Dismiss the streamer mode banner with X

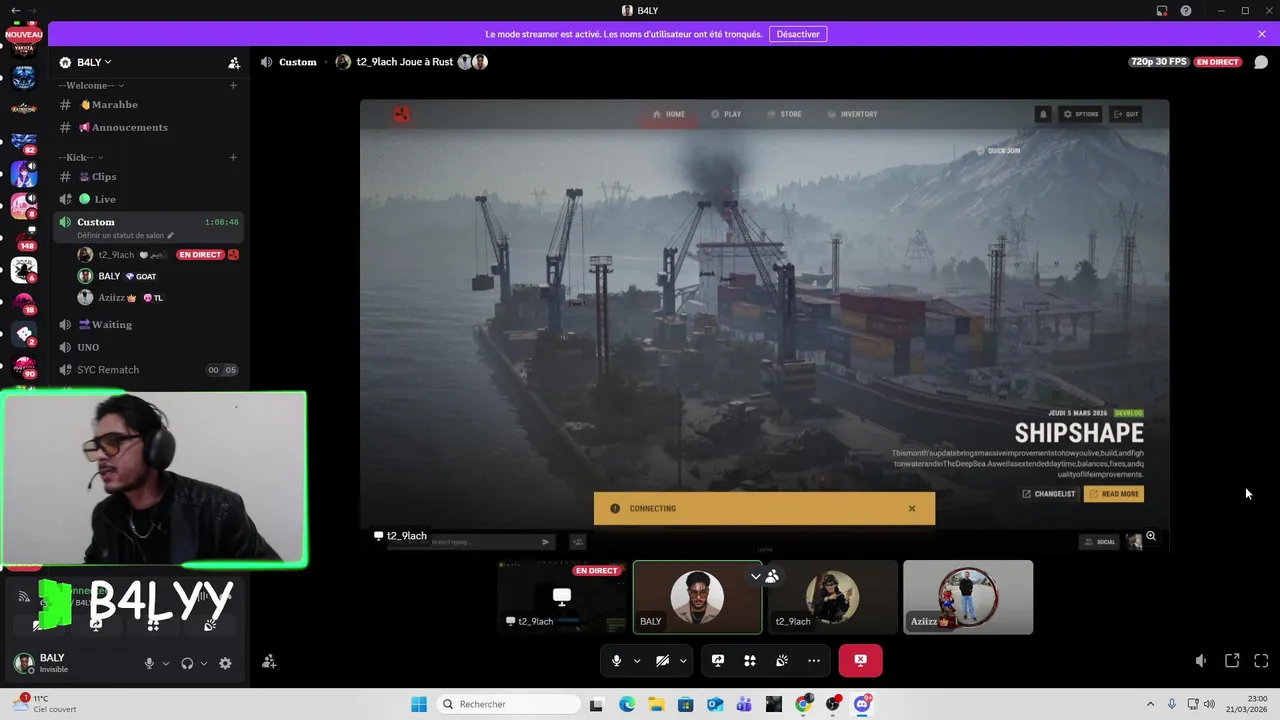[x=1262, y=34]
